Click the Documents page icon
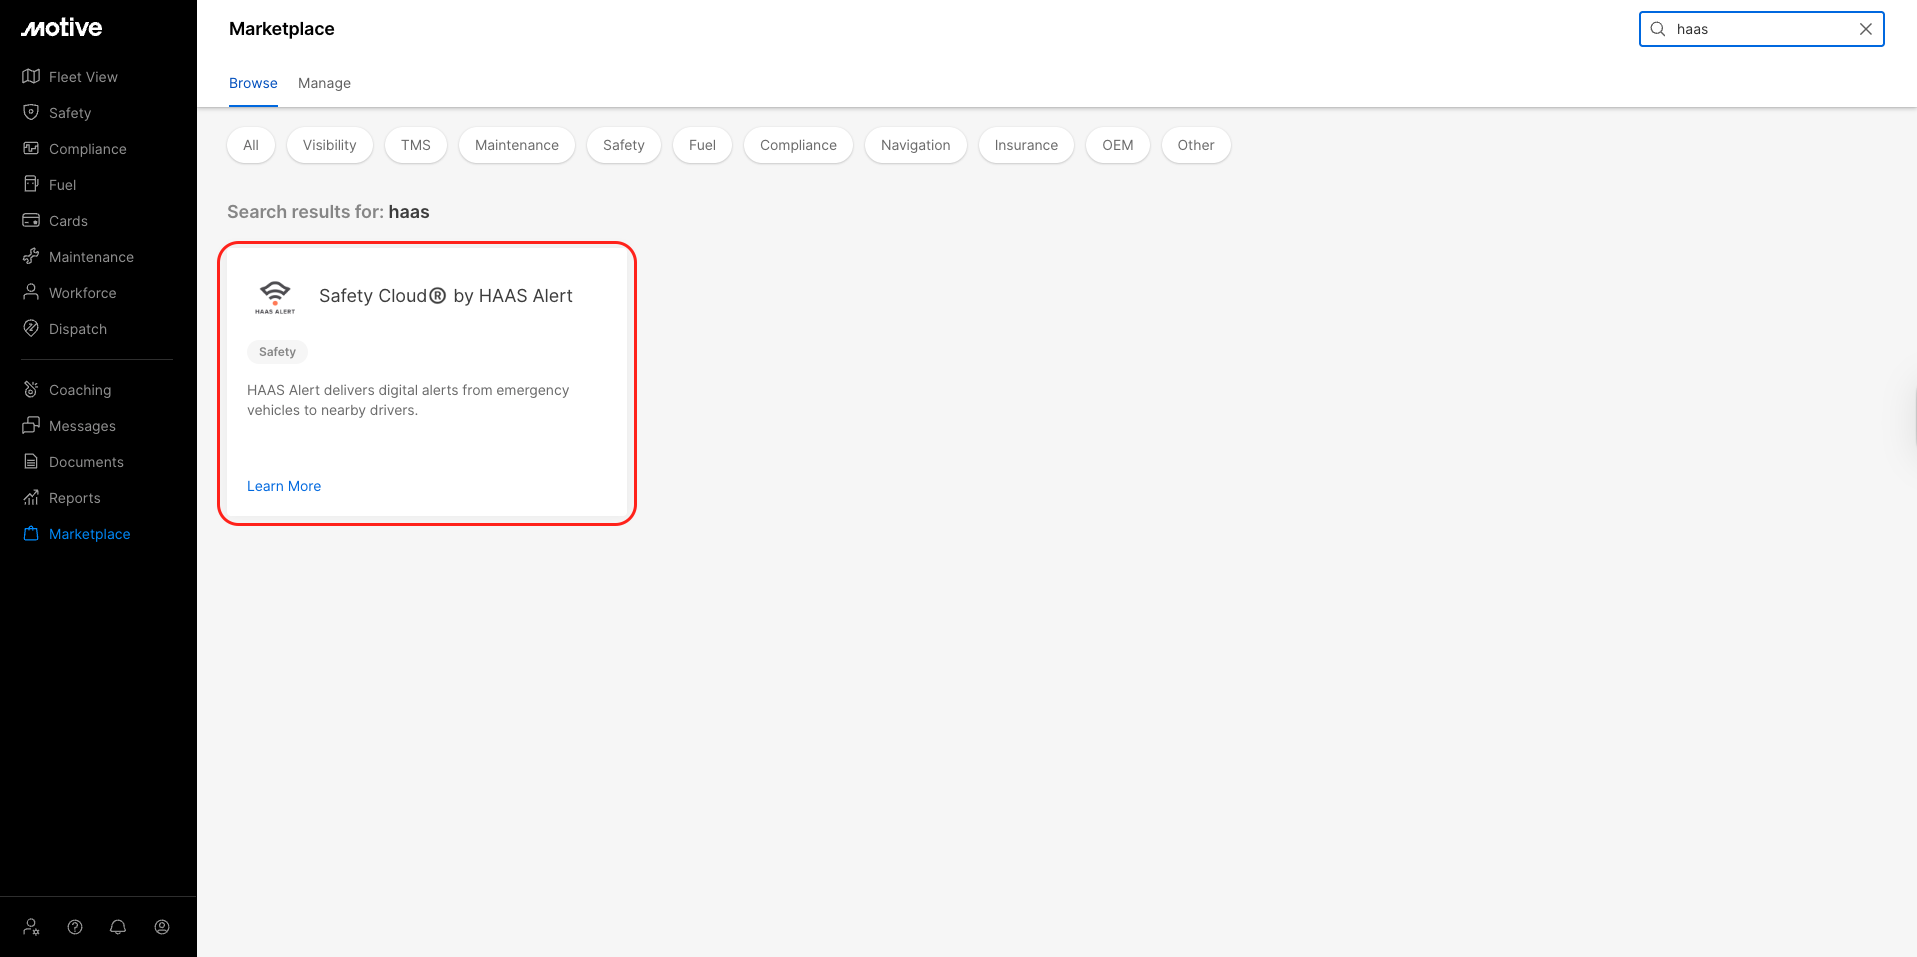The width and height of the screenshot is (1917, 957). coord(31,461)
